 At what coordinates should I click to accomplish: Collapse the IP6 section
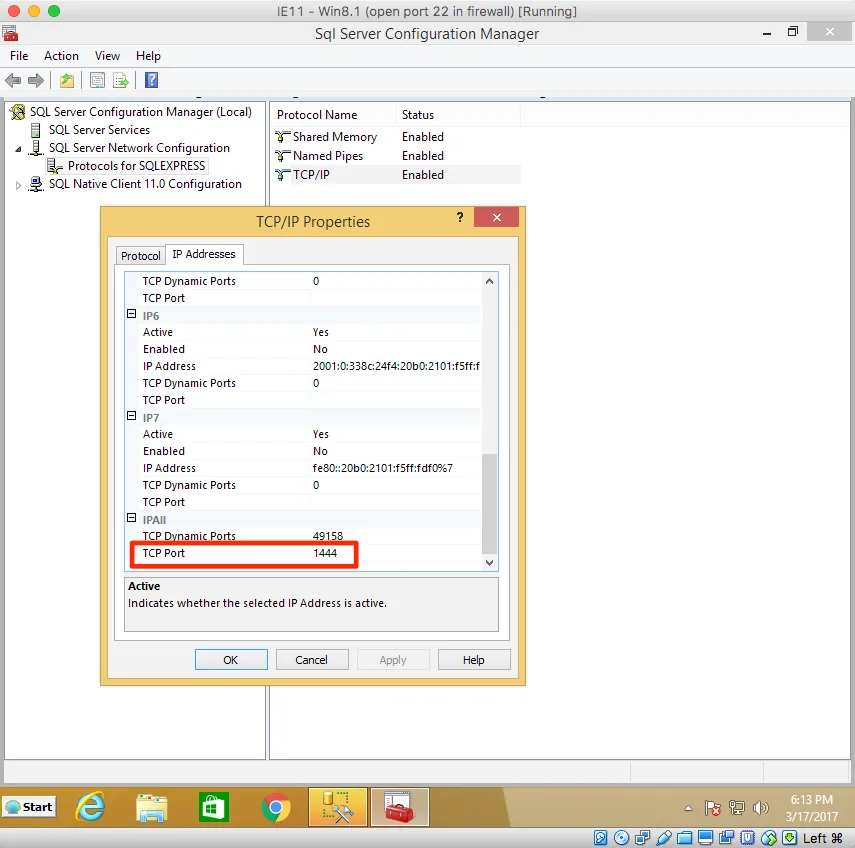[131, 314]
